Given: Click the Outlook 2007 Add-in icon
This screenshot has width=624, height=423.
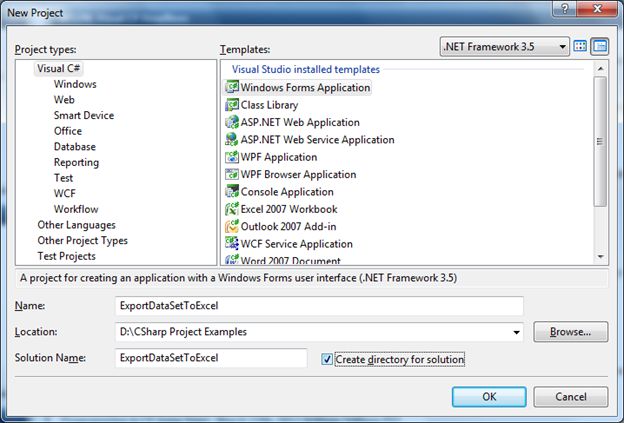Looking at the screenshot, I should (232, 226).
